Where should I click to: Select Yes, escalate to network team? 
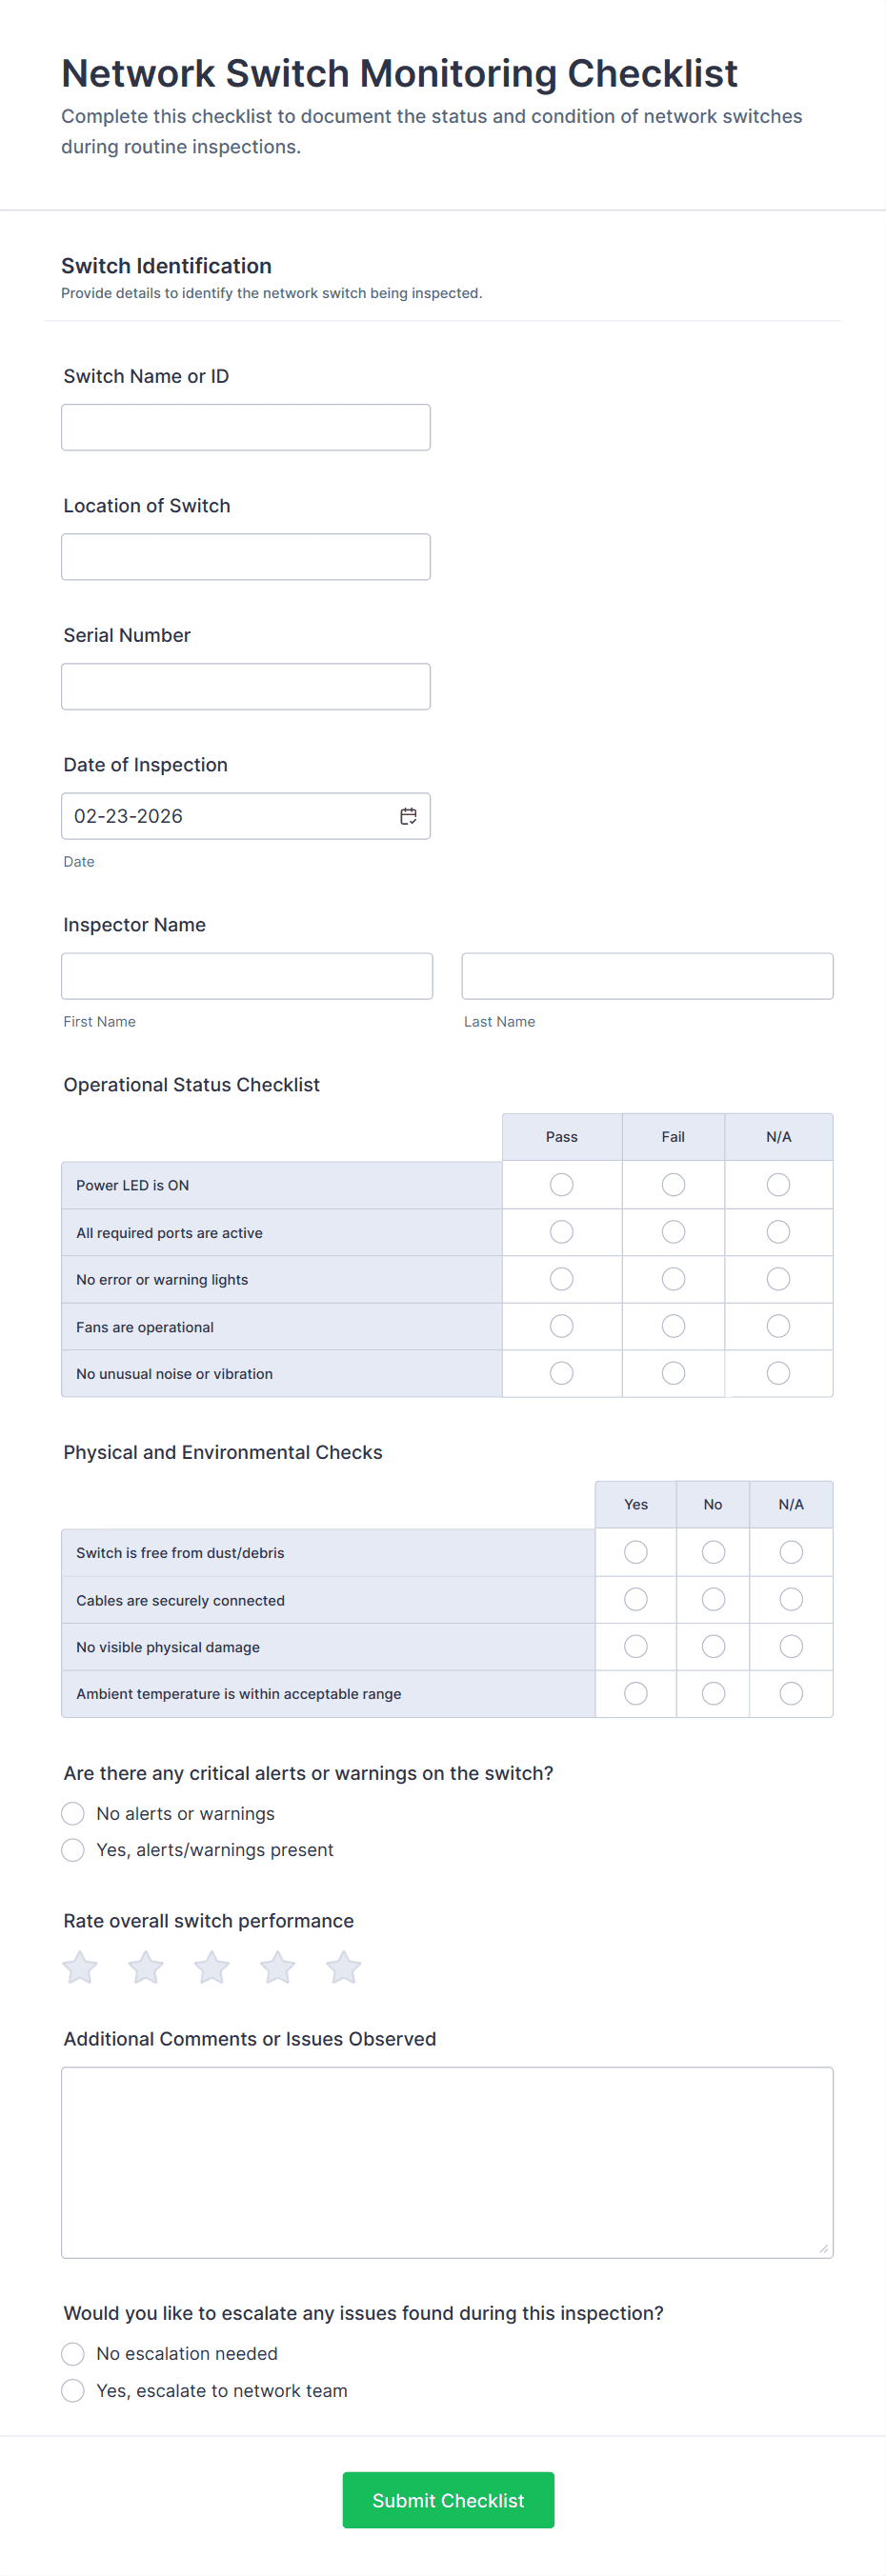(73, 2391)
